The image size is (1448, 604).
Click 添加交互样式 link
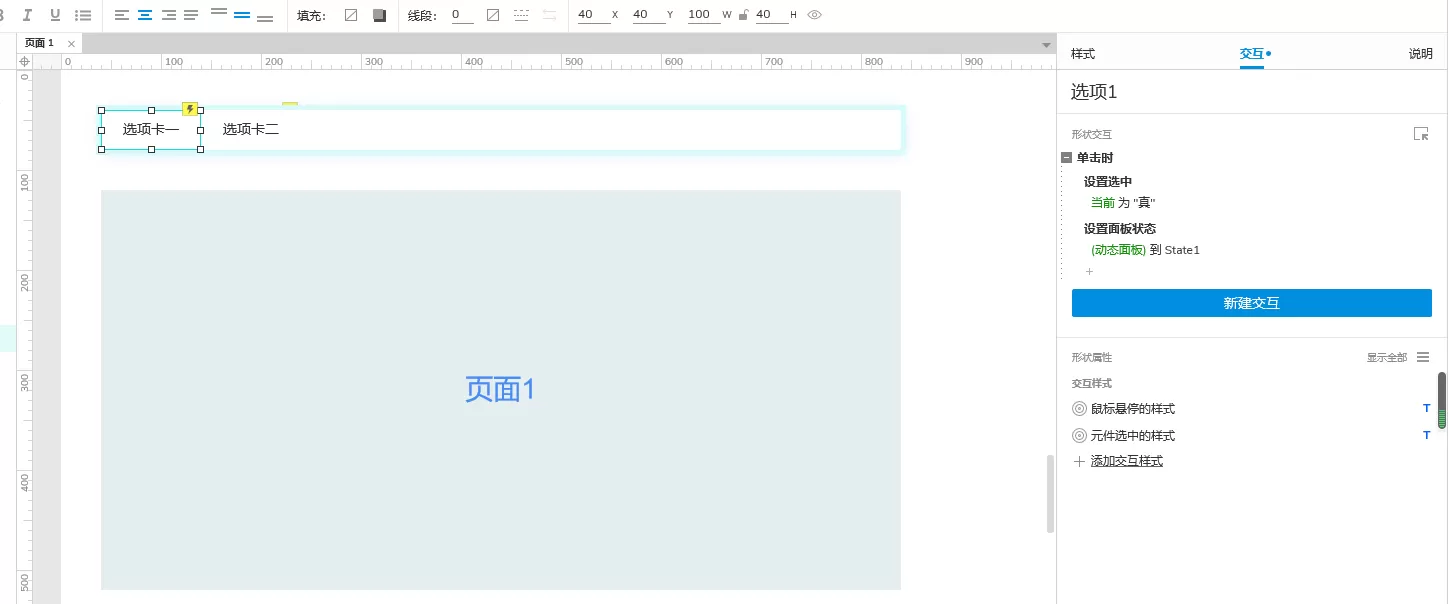coord(1127,461)
